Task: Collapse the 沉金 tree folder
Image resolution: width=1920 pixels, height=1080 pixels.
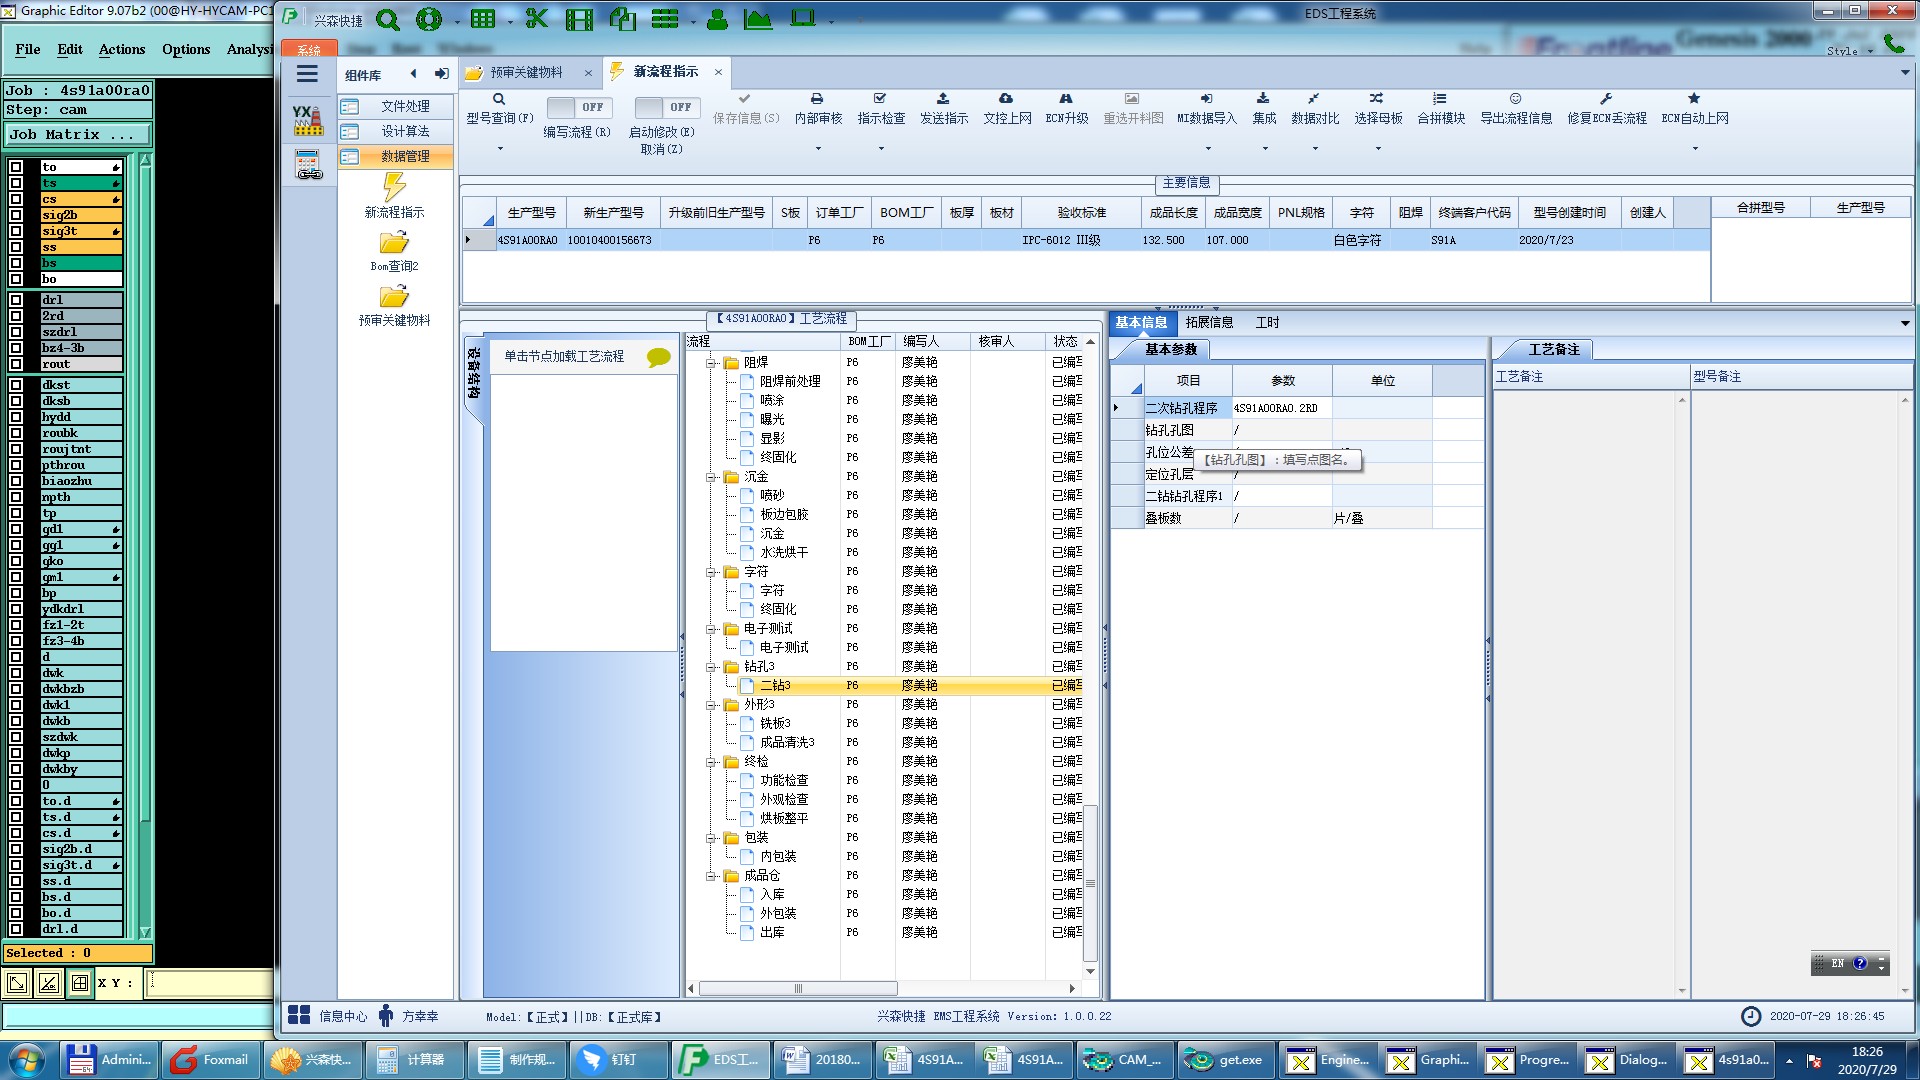Action: [x=711, y=477]
